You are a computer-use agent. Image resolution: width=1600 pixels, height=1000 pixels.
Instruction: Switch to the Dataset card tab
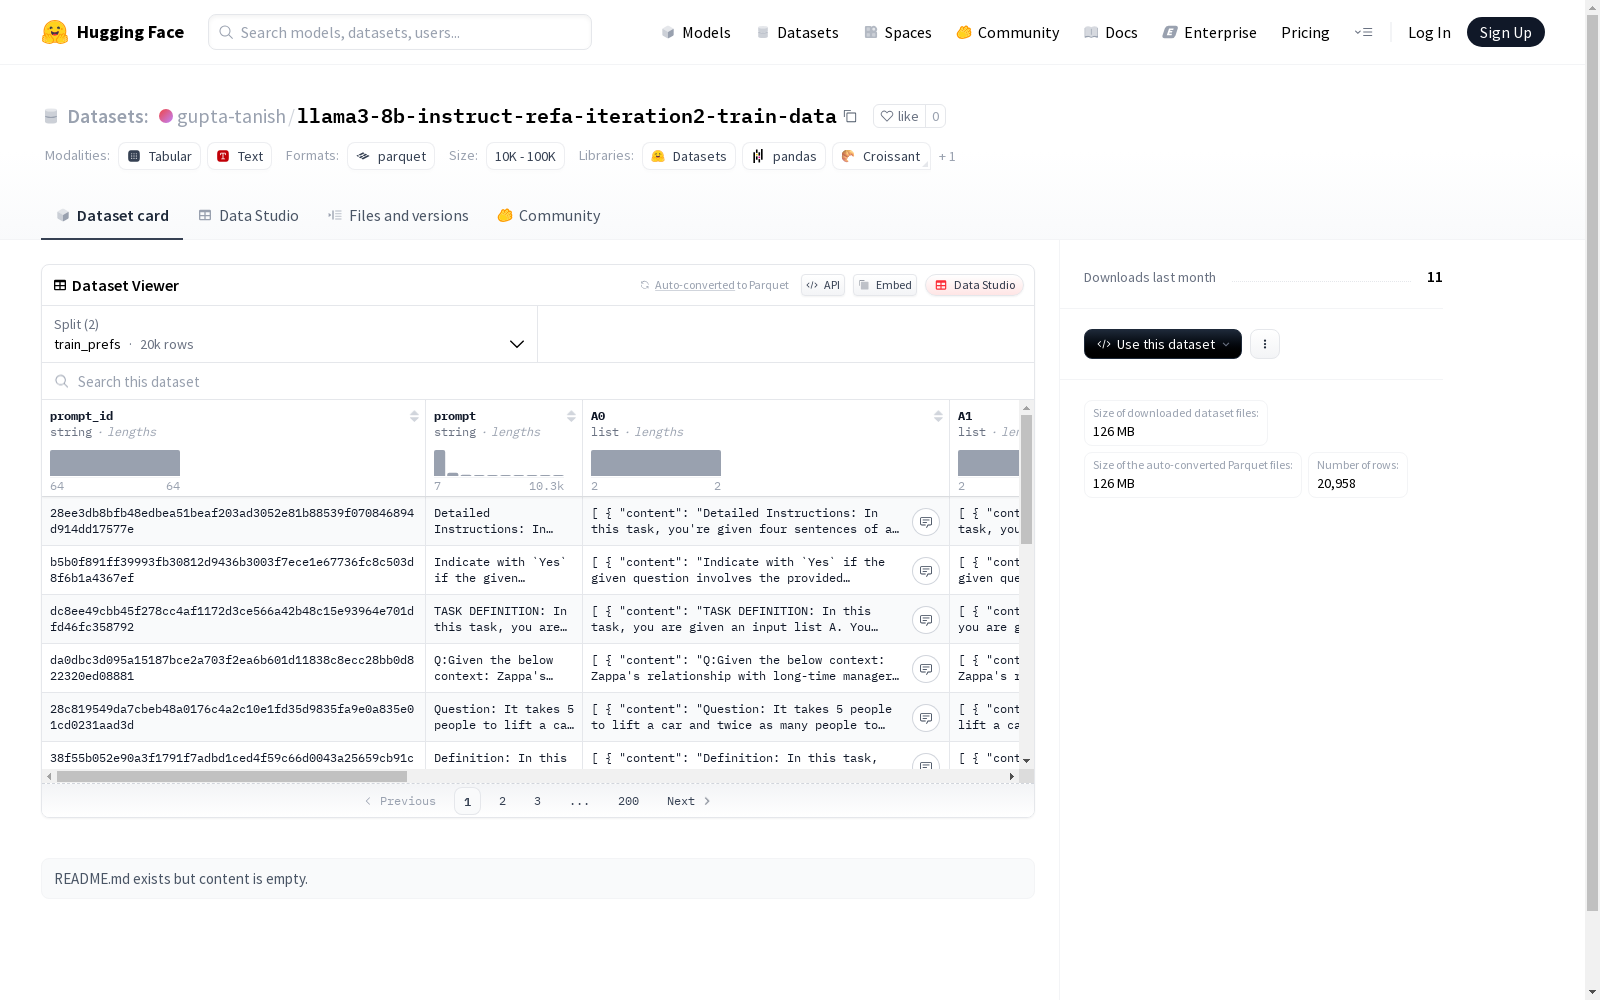point(112,216)
